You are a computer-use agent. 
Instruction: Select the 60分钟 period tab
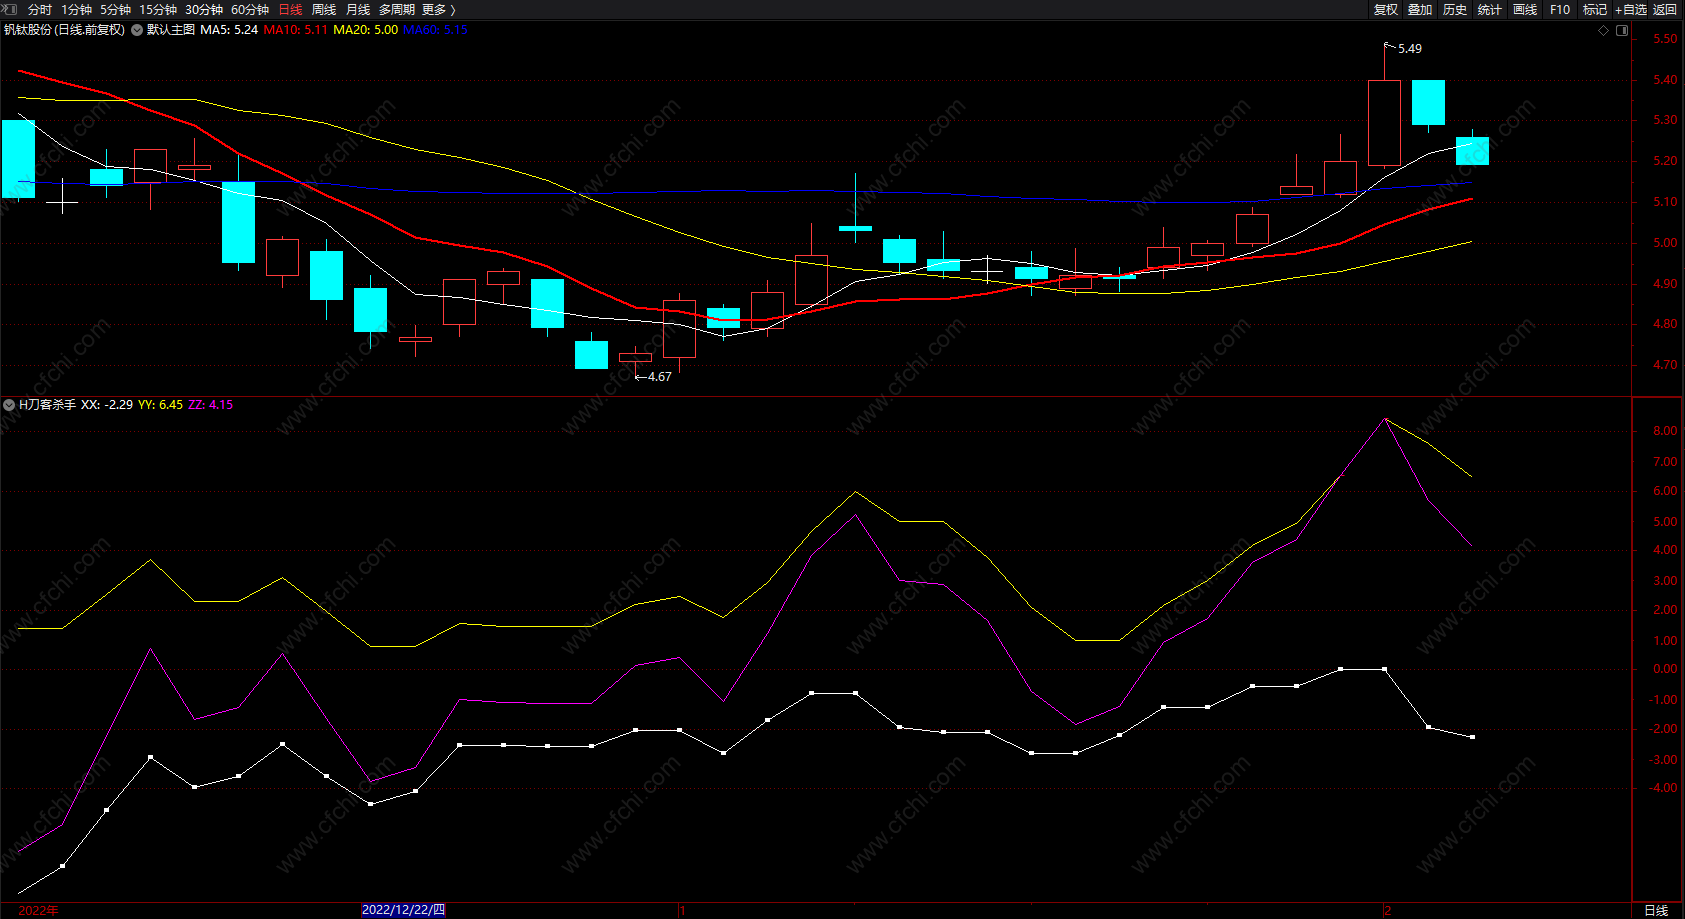[250, 9]
